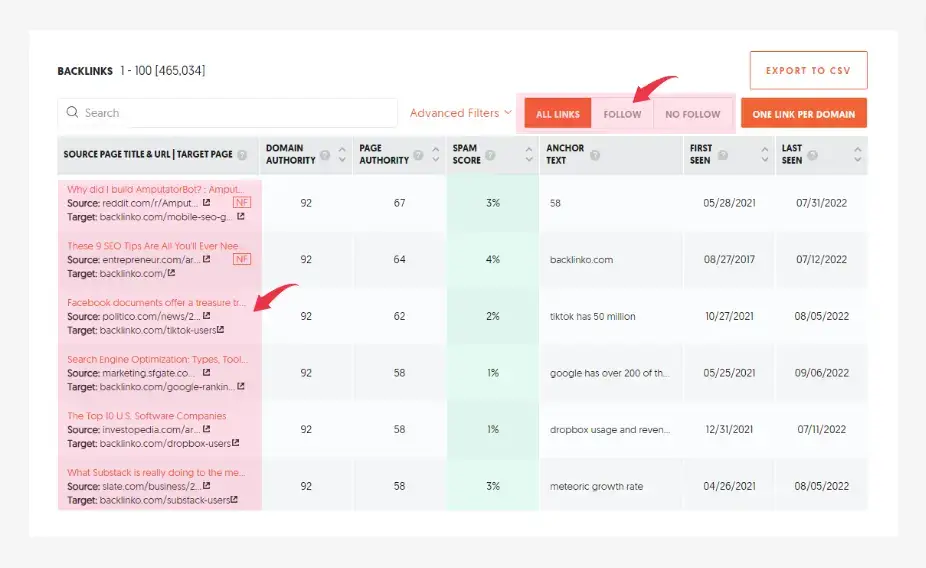Expand the Advanced Filters dropdown
Viewport: 926px width, 568px height.
(460, 113)
